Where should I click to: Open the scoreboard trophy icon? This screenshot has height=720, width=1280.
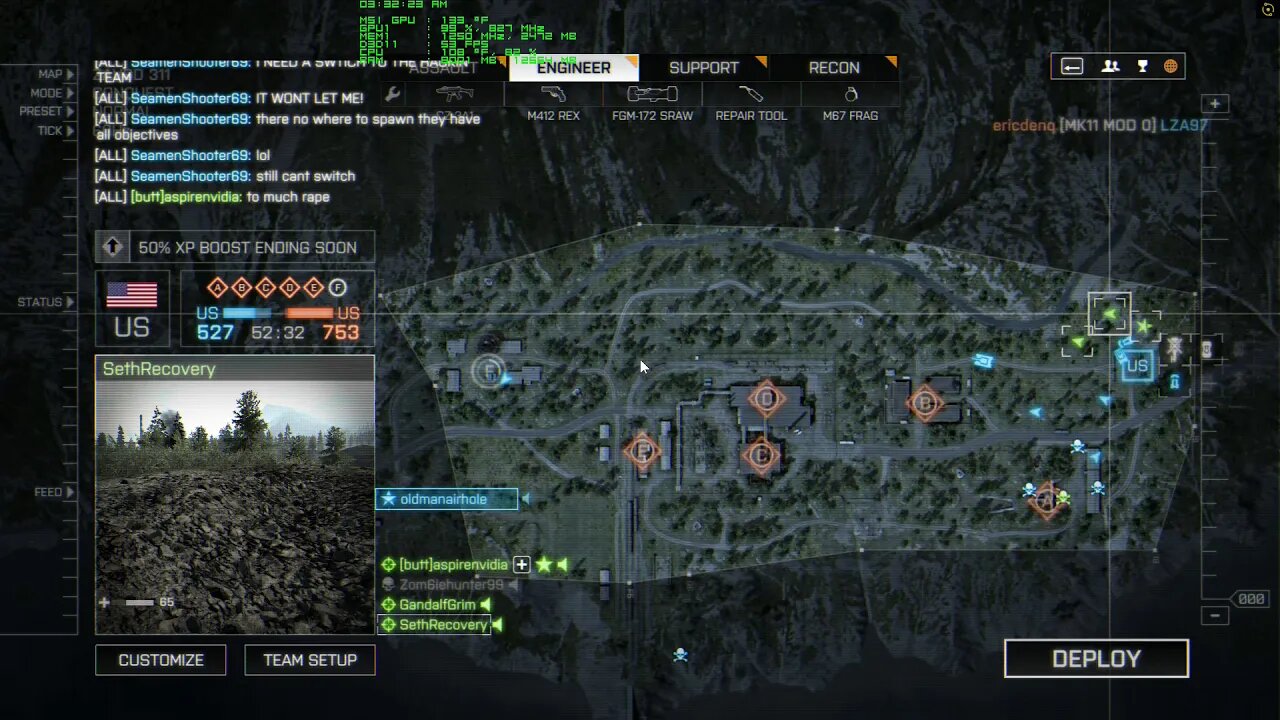point(1142,67)
